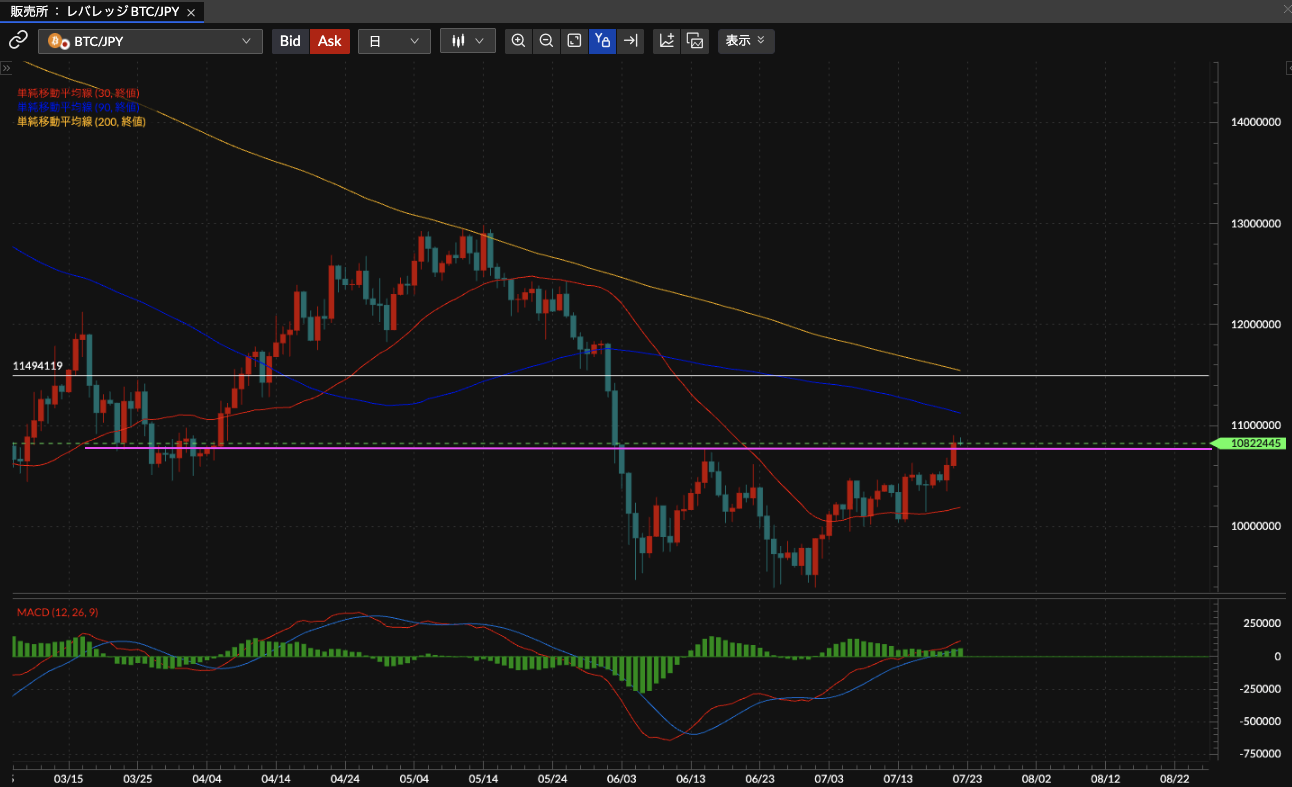The image size is (1292, 787).
Task: Close the レバレッジBTC/JPY tab
Action: 191,13
